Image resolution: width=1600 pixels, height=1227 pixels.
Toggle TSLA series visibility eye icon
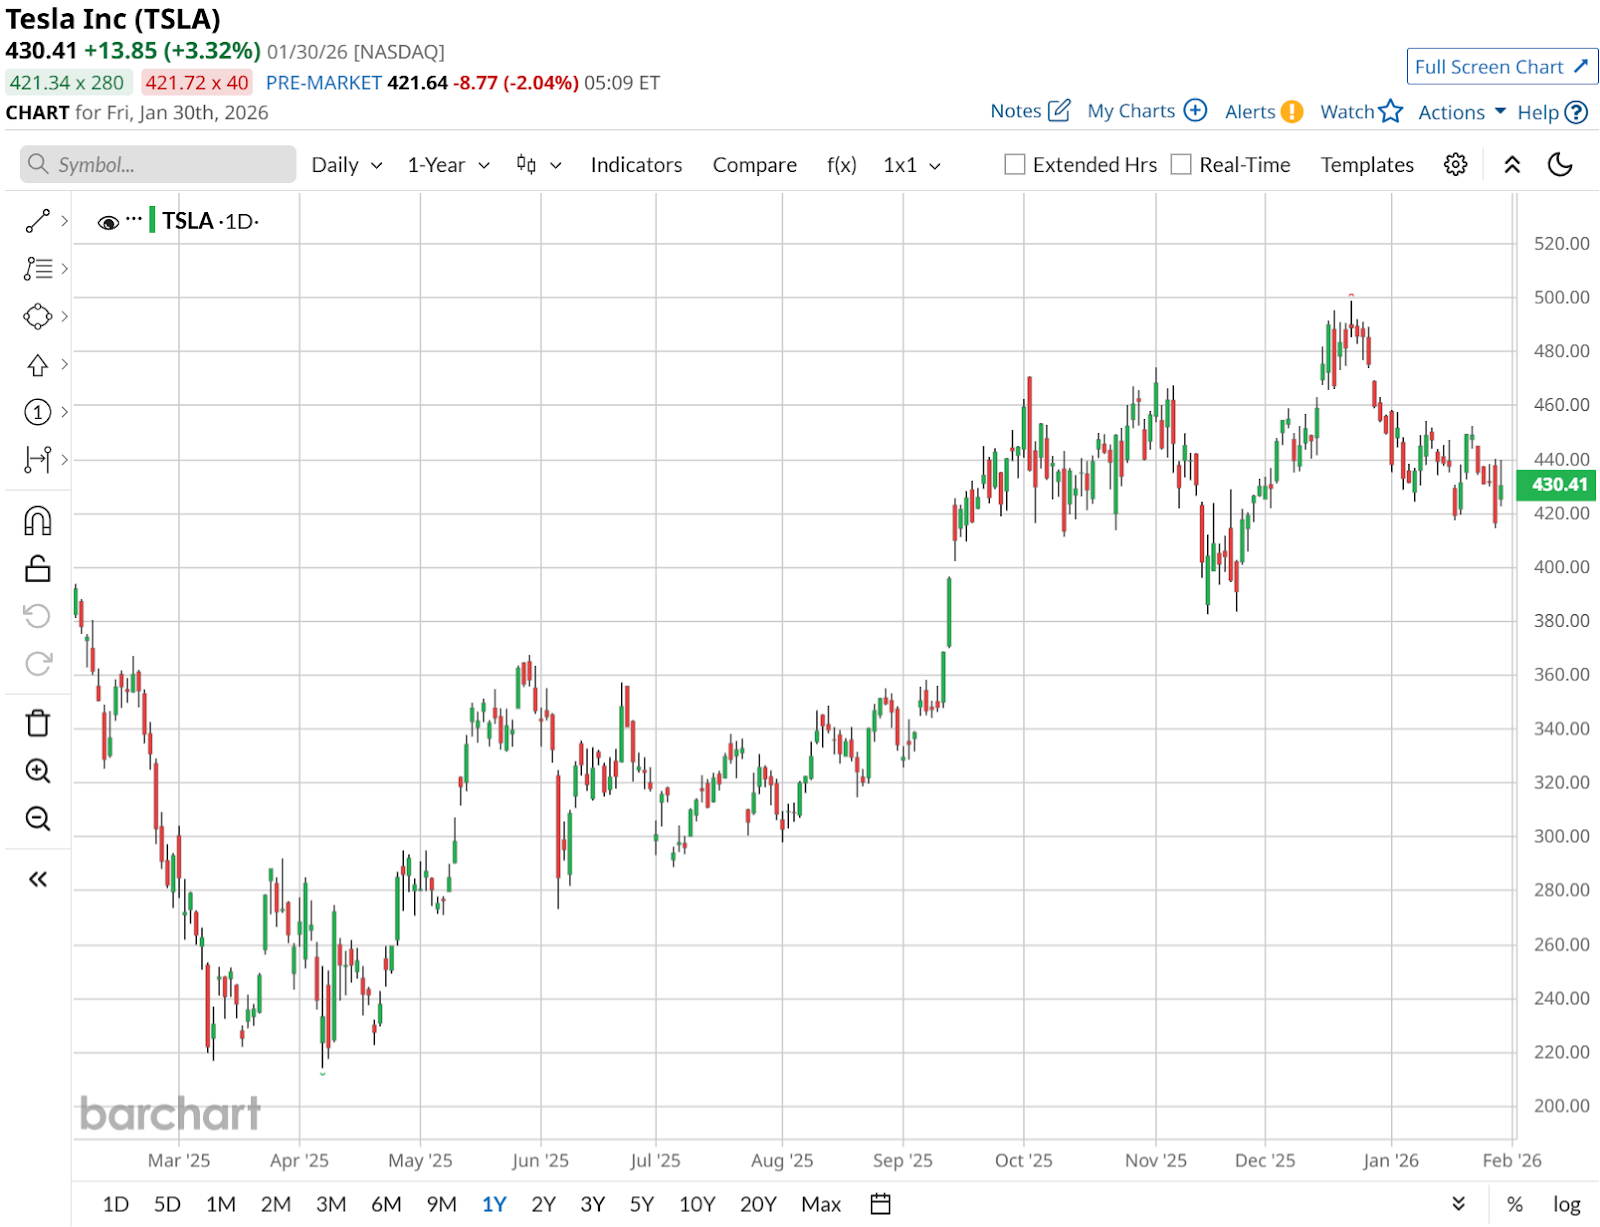point(108,222)
